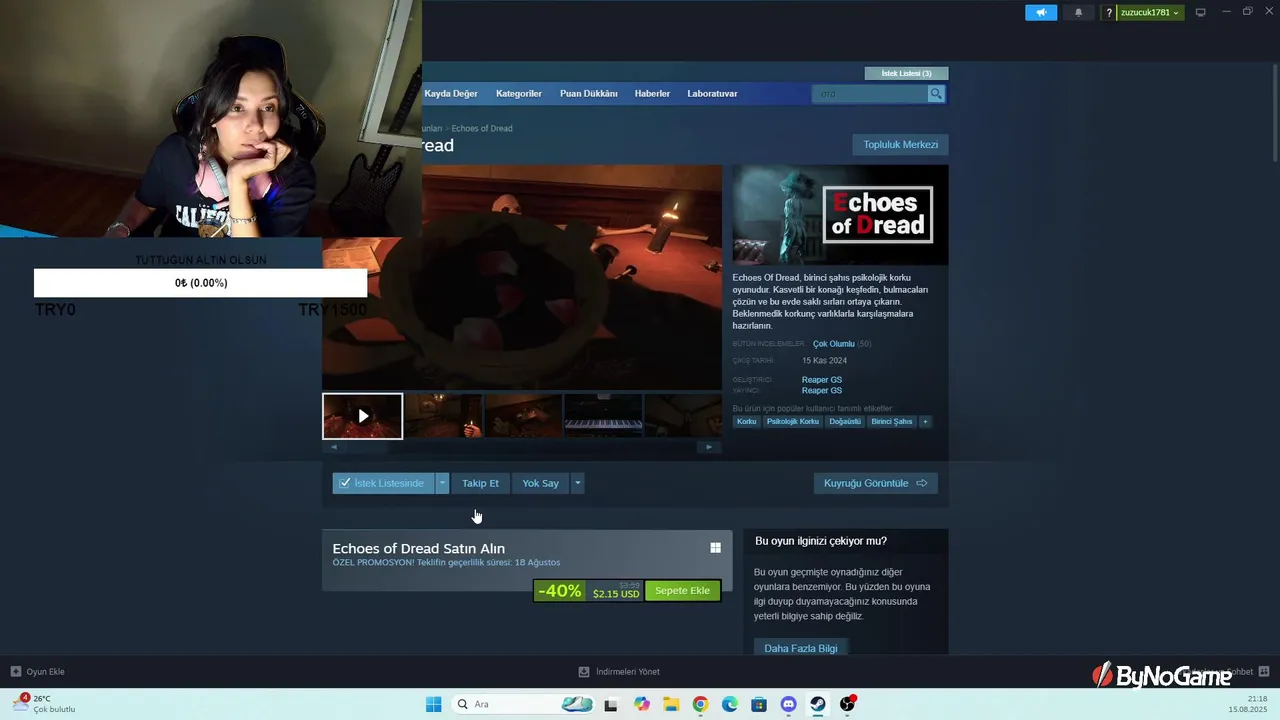Open the notifications bell icon
This screenshot has width=1280, height=720.
pos(1078,13)
